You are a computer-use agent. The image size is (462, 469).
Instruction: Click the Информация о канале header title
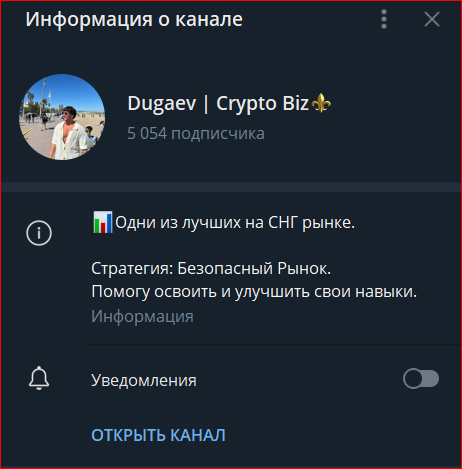[x=134, y=19]
